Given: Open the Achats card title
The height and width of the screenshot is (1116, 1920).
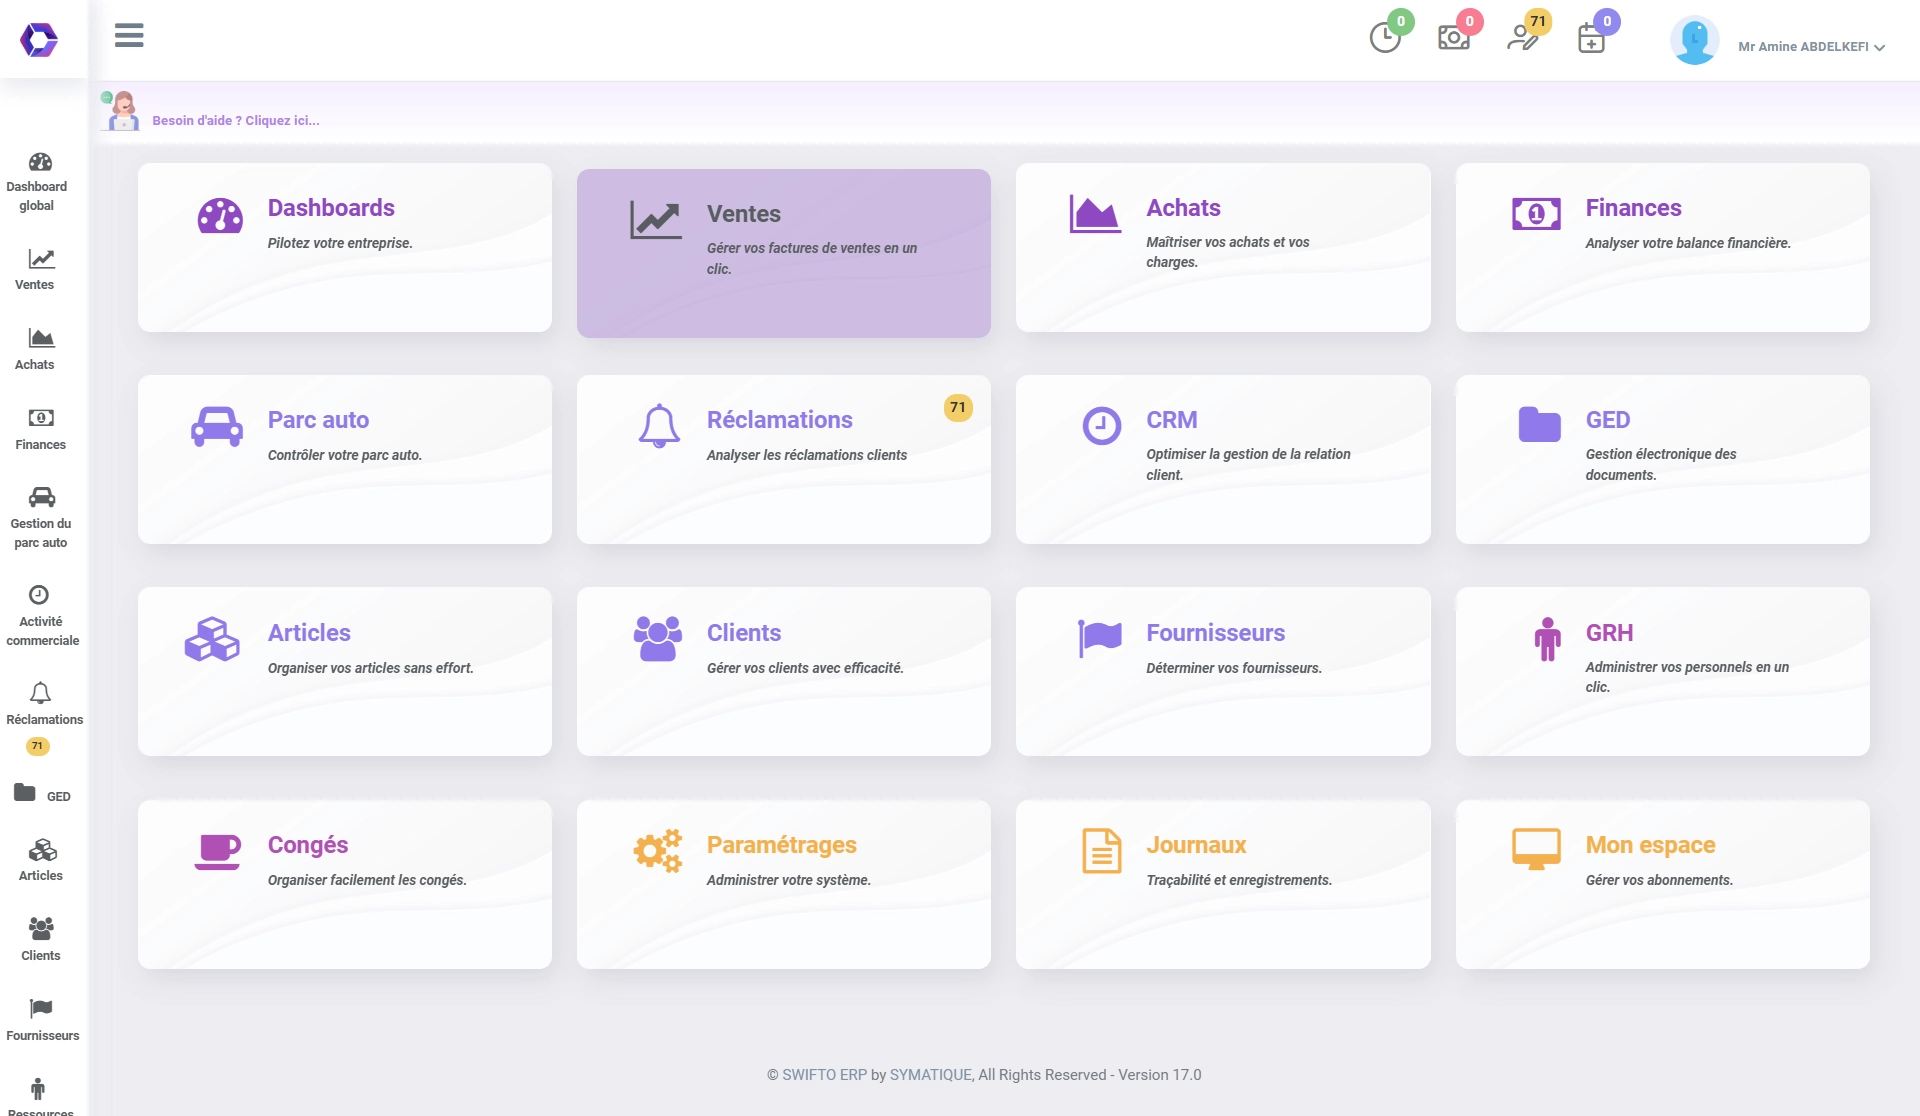Looking at the screenshot, I should coord(1183,208).
